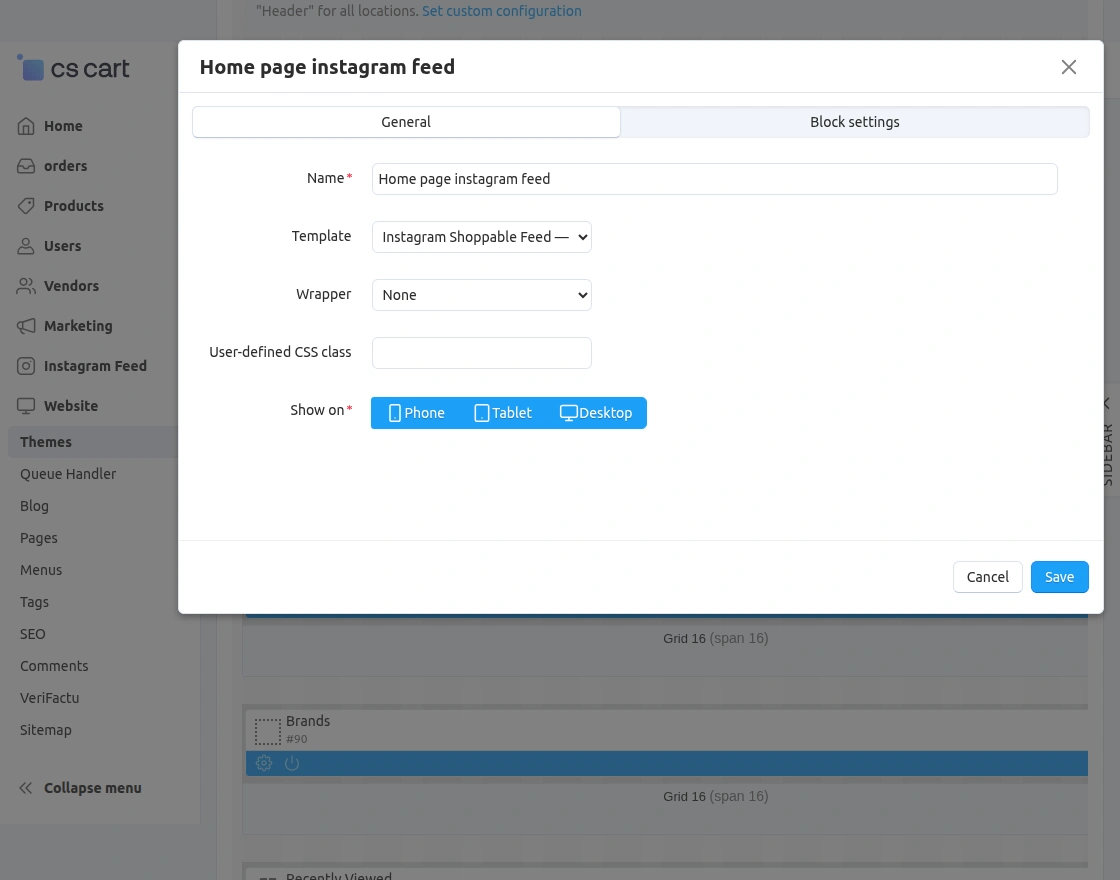1120x880 pixels.
Task: Click the Users person icon
Action: (x=26, y=246)
